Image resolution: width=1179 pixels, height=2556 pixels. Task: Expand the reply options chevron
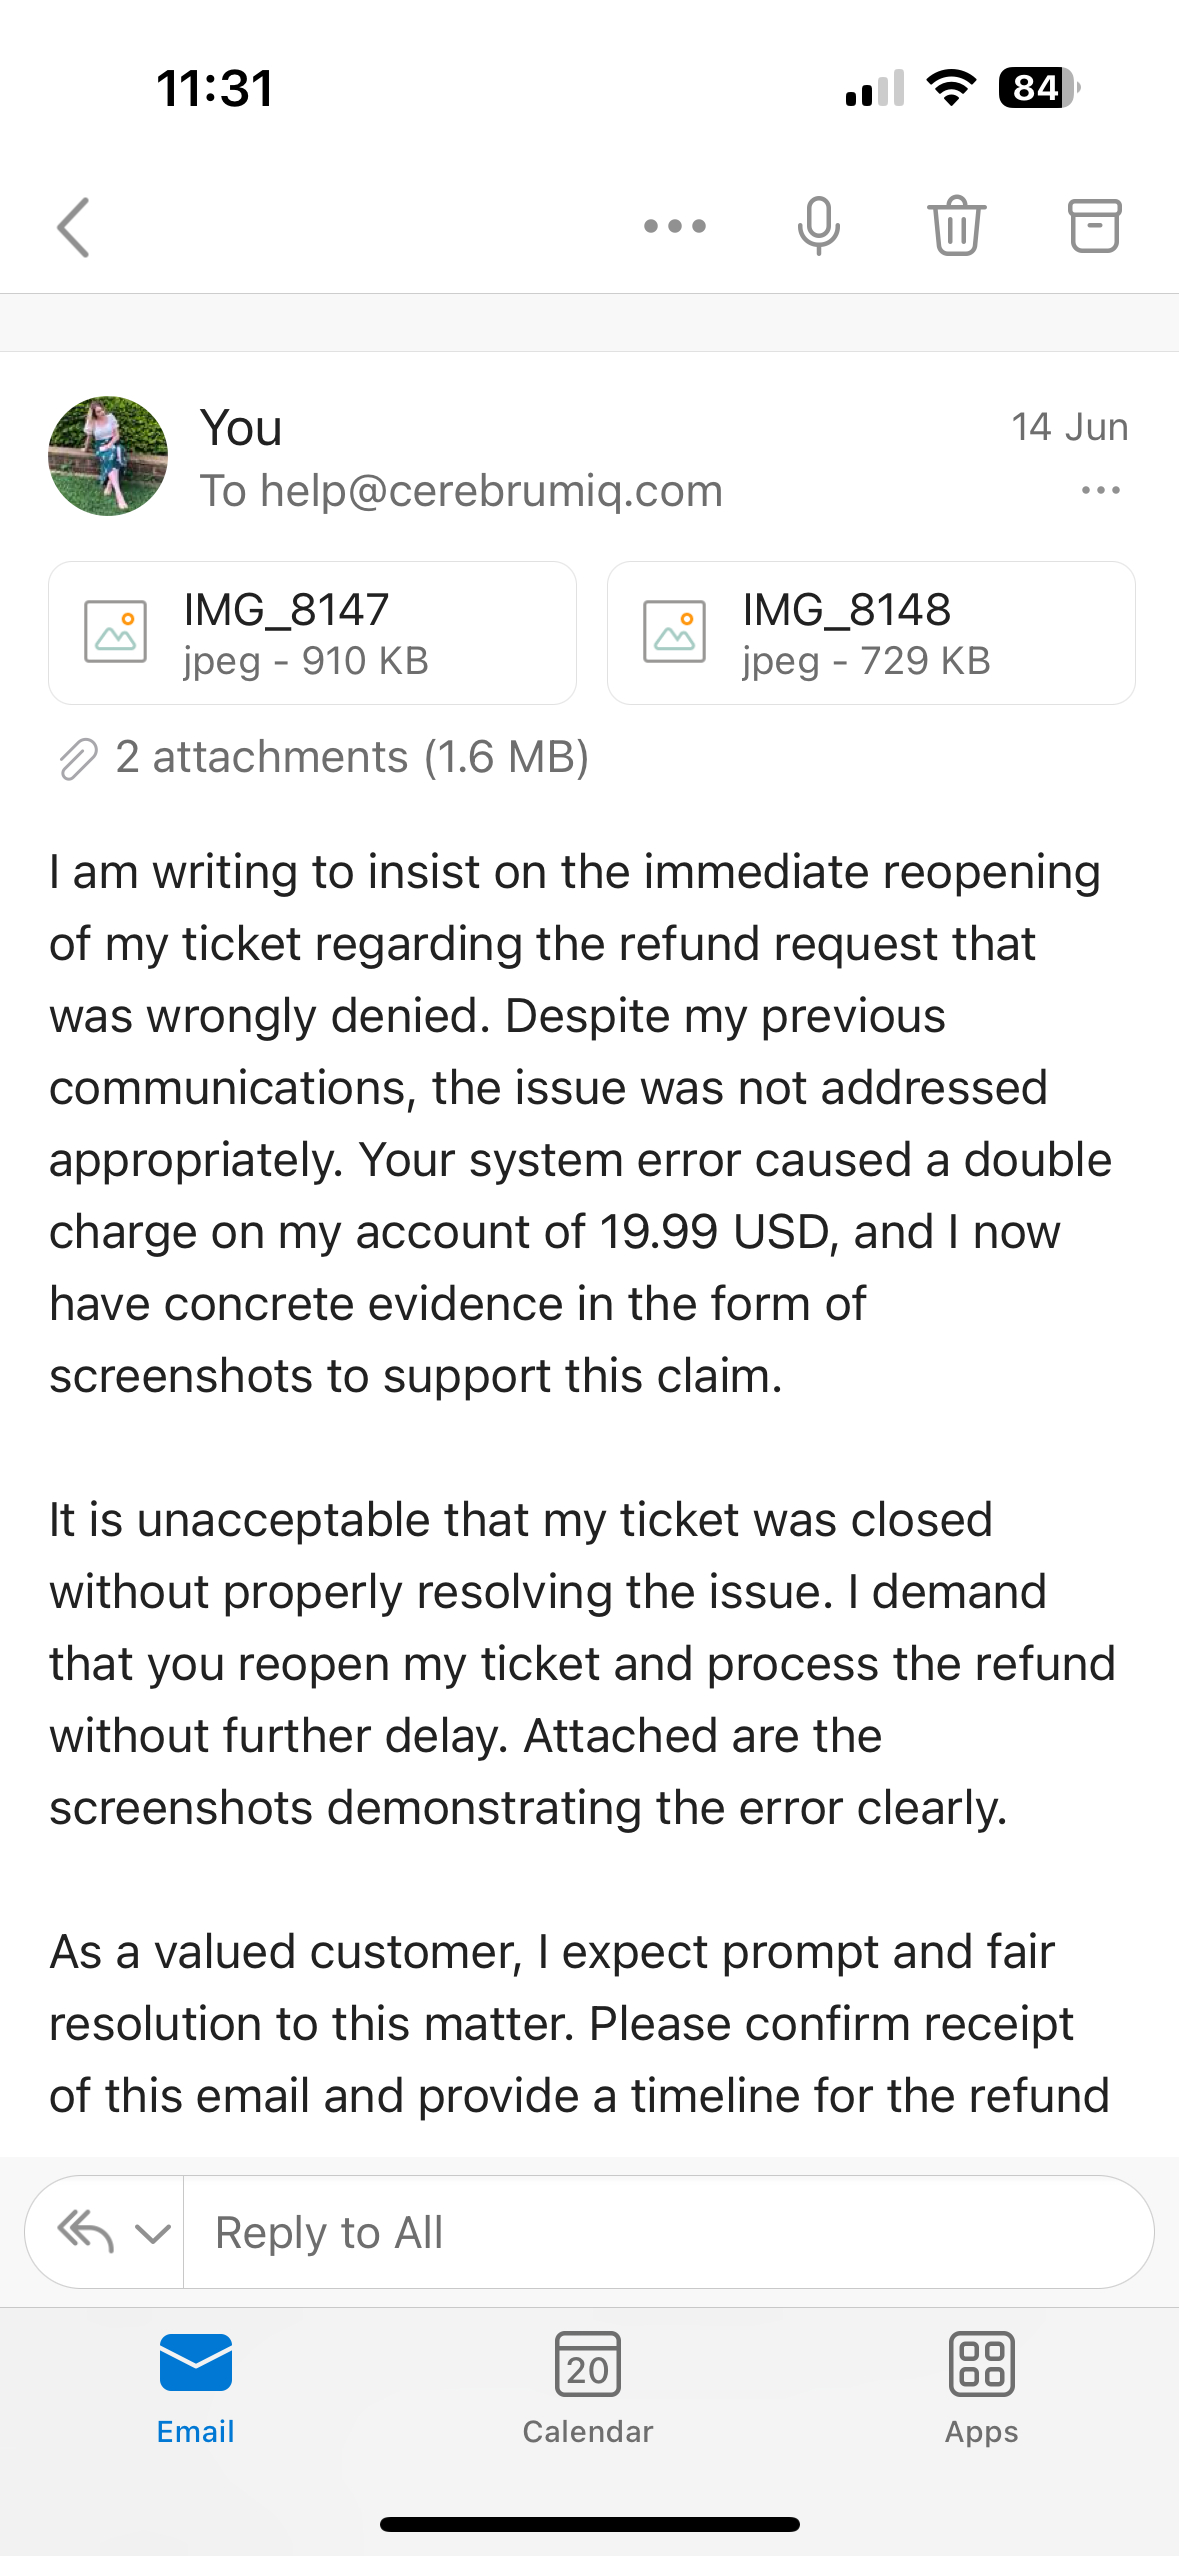click(x=152, y=2233)
